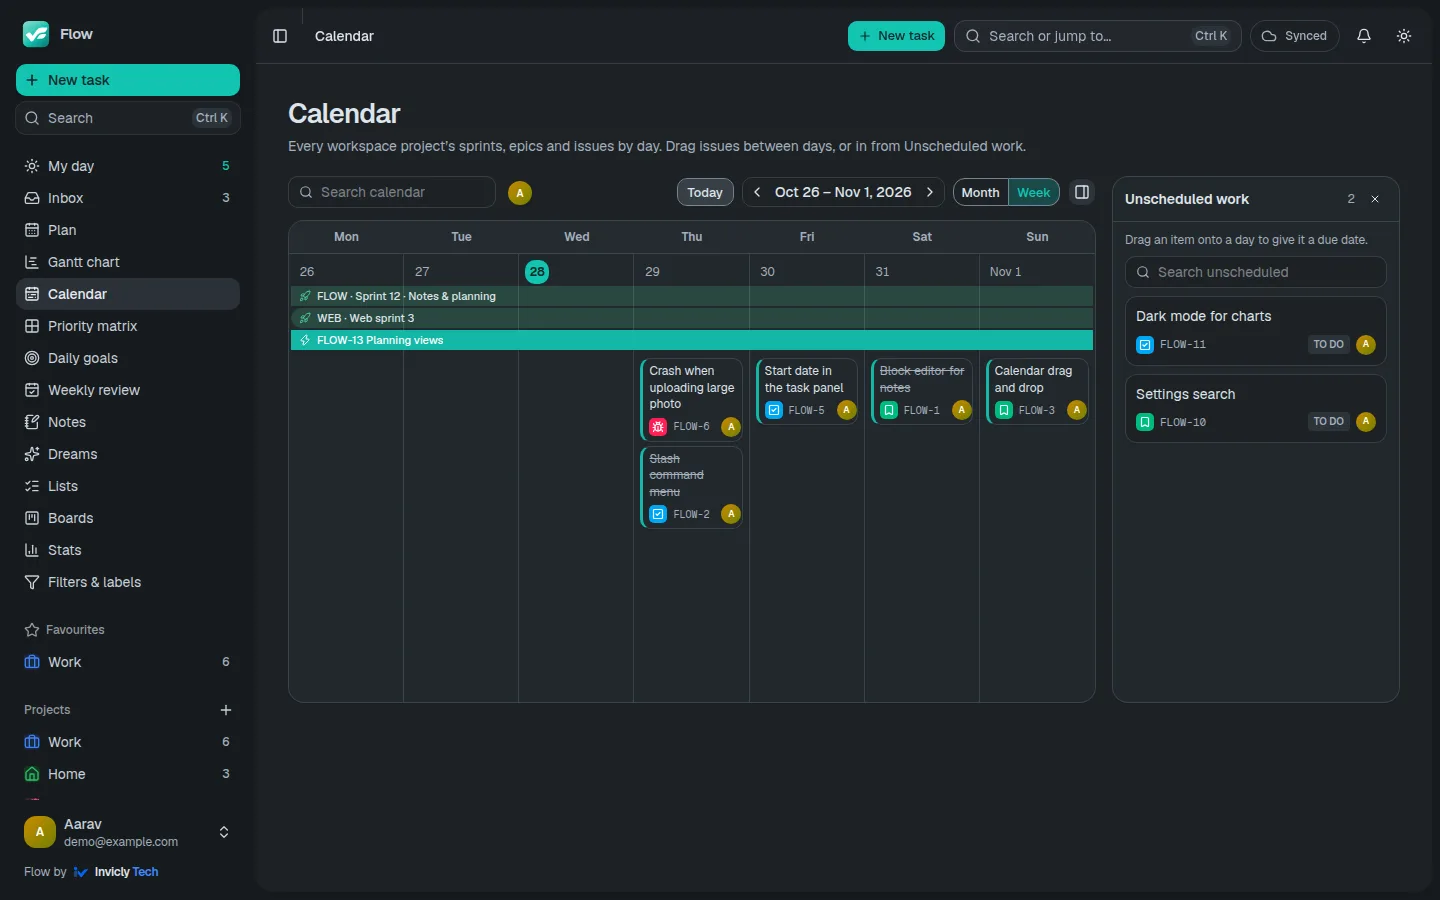
Task: Open the FLOW-13 Planning views epic bar
Action: pos(692,340)
